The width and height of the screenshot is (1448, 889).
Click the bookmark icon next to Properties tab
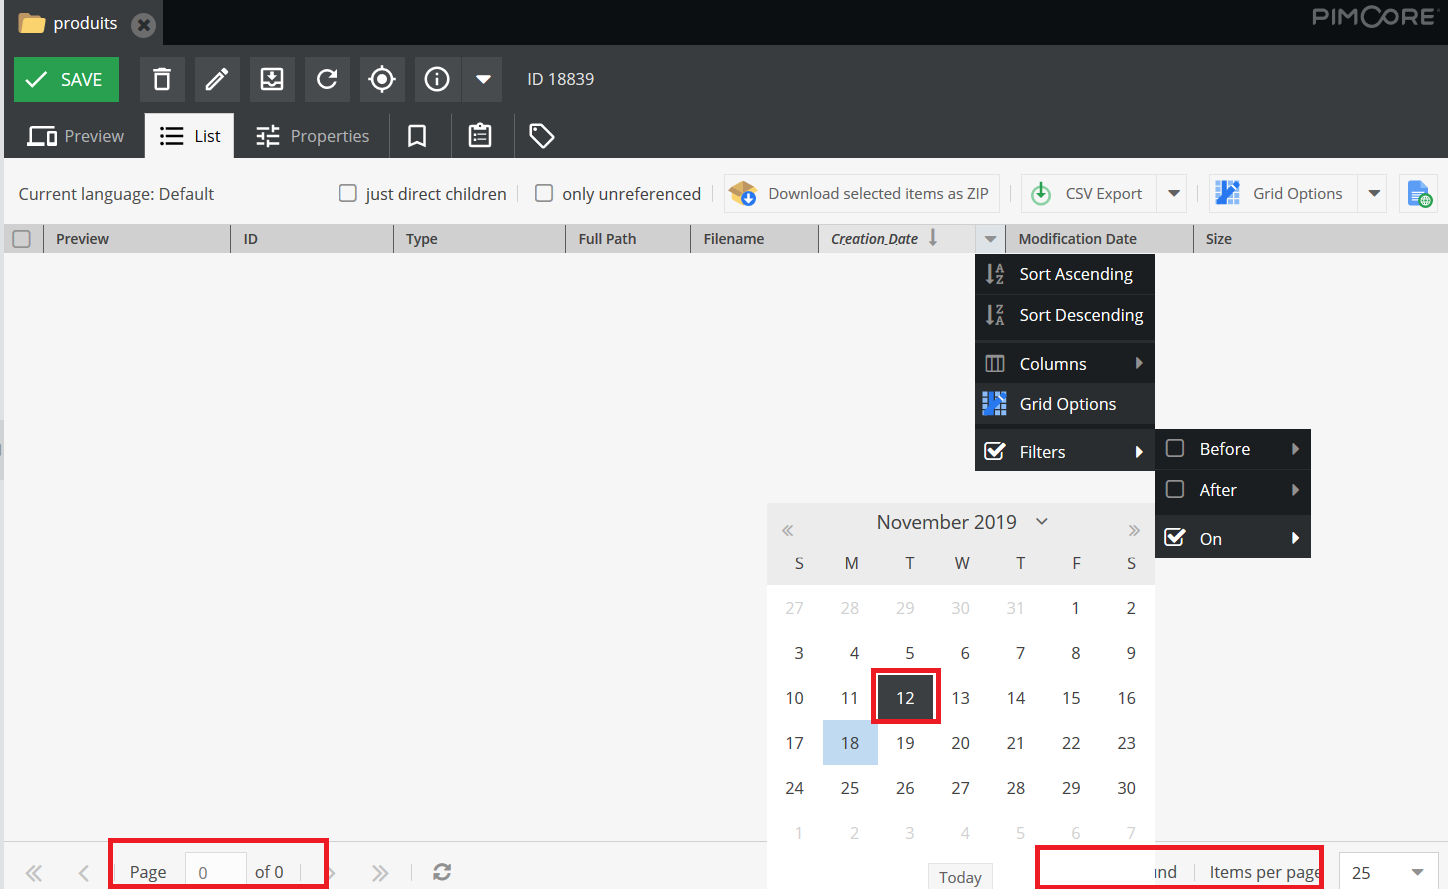[x=417, y=135]
